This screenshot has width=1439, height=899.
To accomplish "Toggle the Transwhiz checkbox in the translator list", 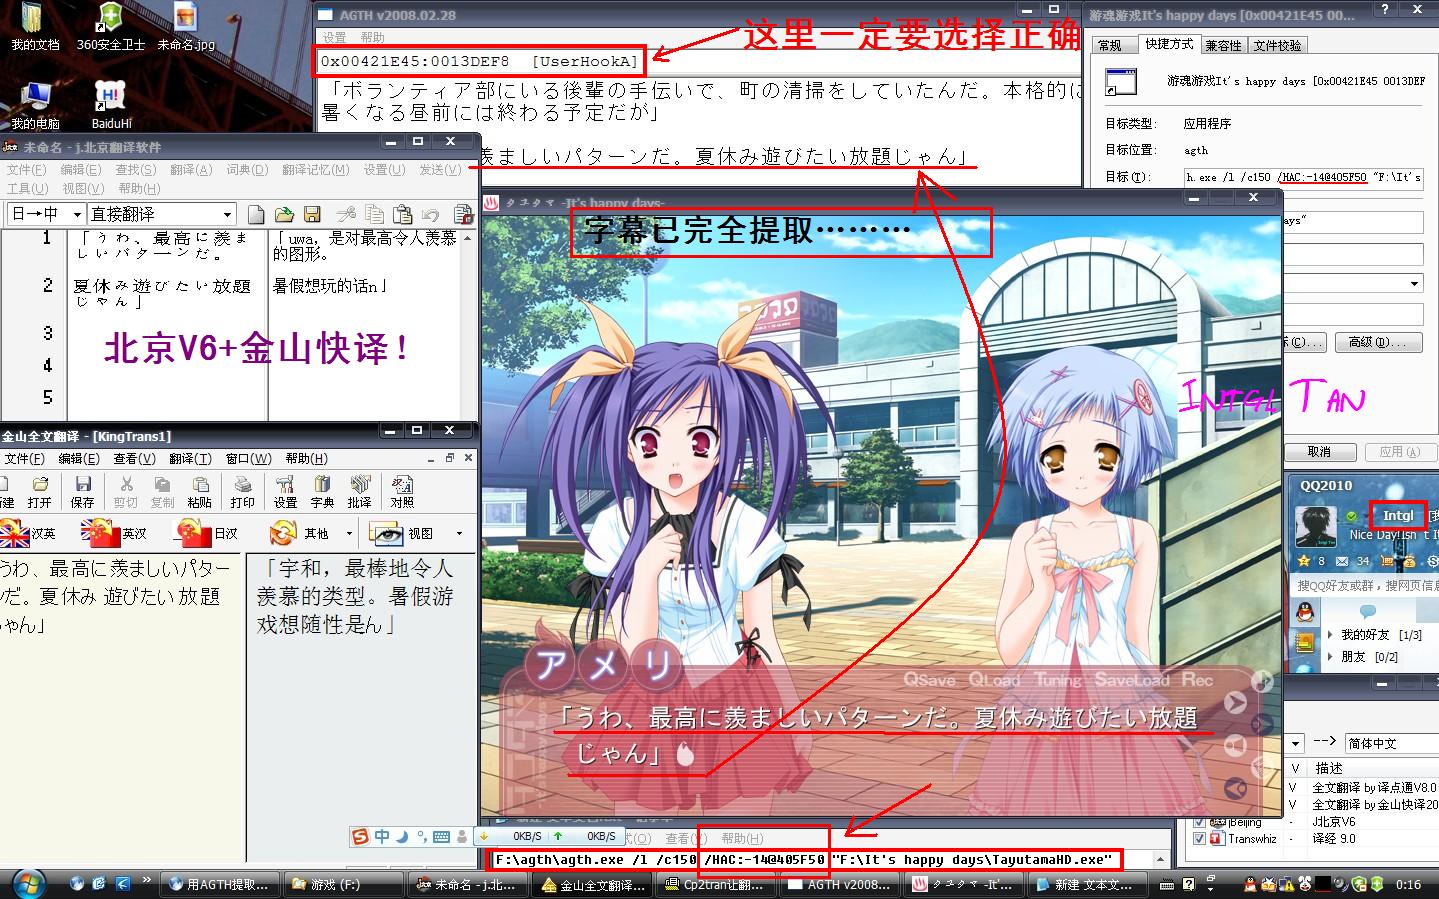I will point(1200,839).
